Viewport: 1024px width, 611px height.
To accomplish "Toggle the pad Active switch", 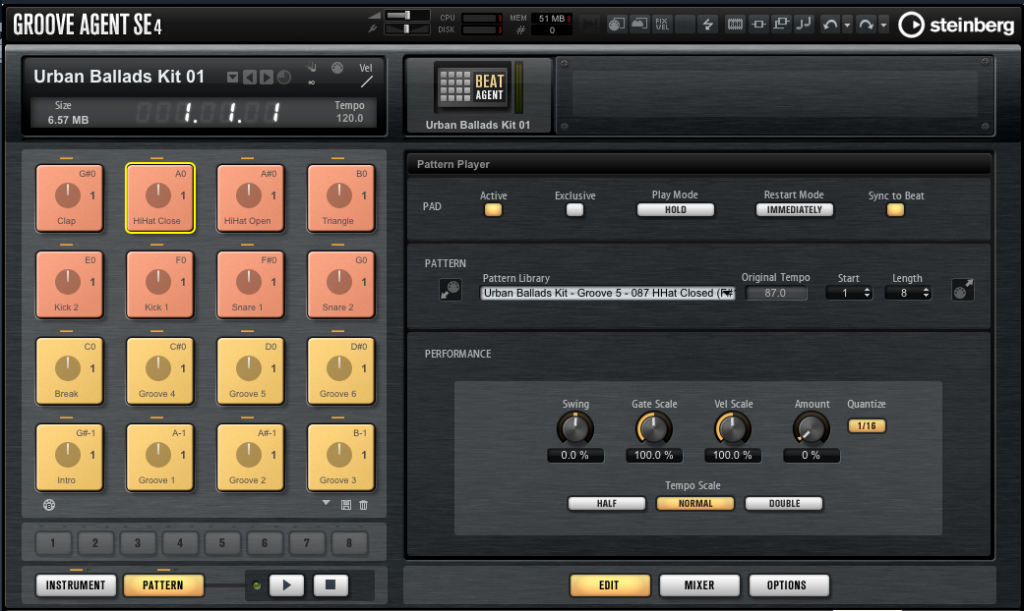I will coord(493,210).
